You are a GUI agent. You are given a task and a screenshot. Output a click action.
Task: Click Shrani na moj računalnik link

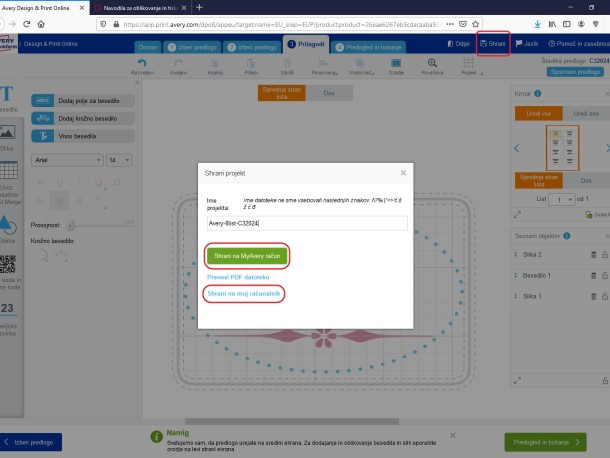244,293
